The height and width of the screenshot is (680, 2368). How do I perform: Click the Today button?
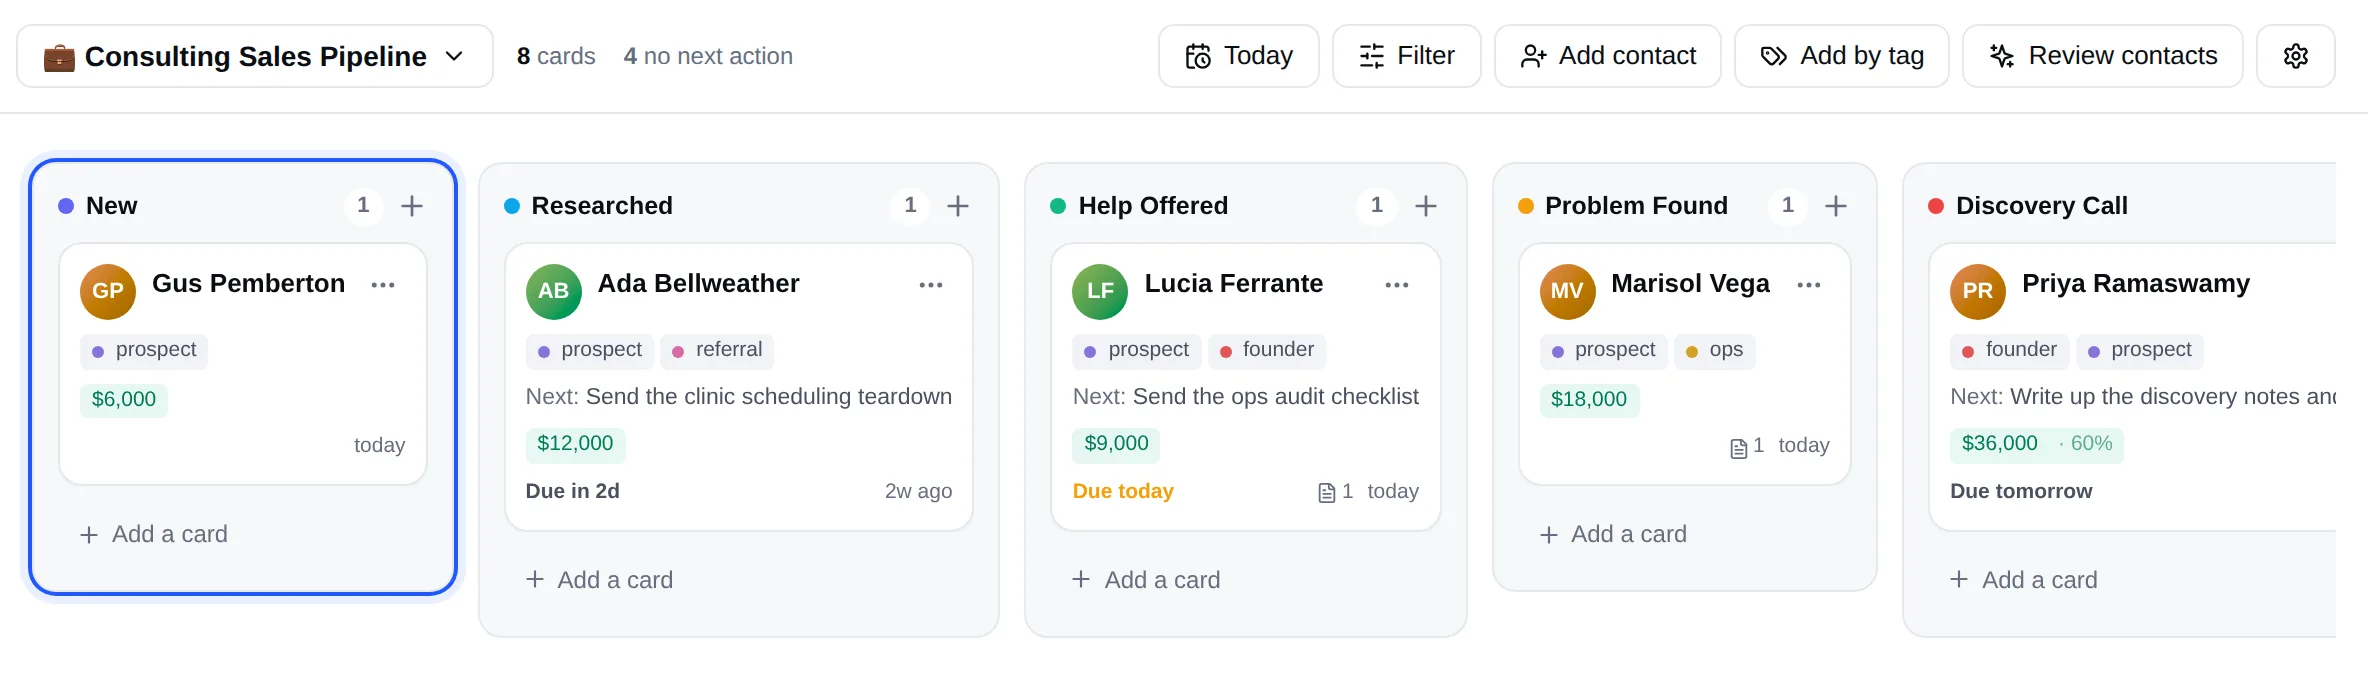pyautogui.click(x=1239, y=56)
